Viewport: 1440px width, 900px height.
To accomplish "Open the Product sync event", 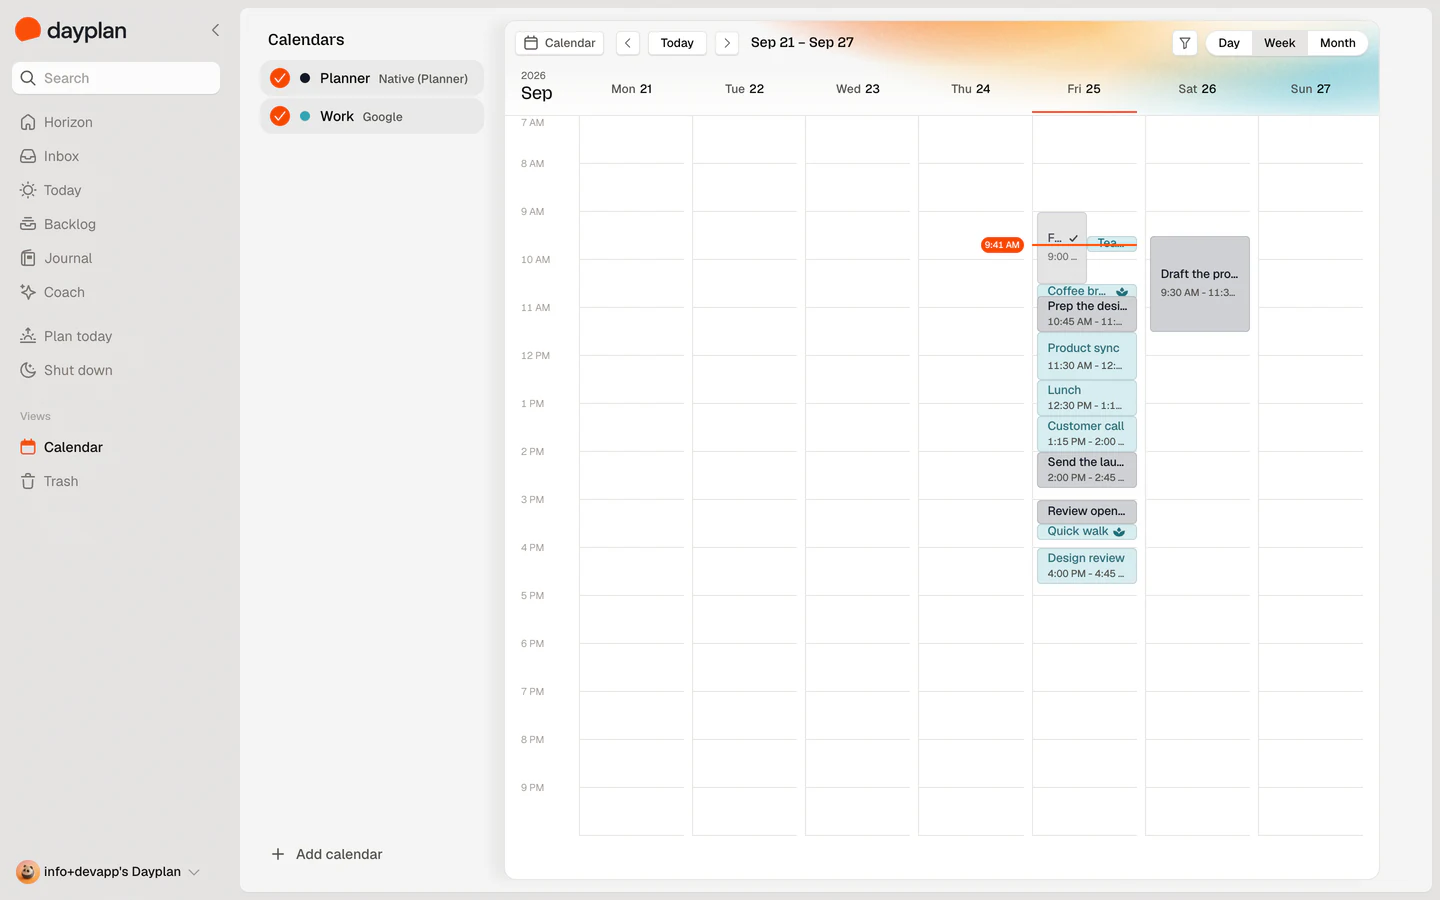I will pos(1087,356).
